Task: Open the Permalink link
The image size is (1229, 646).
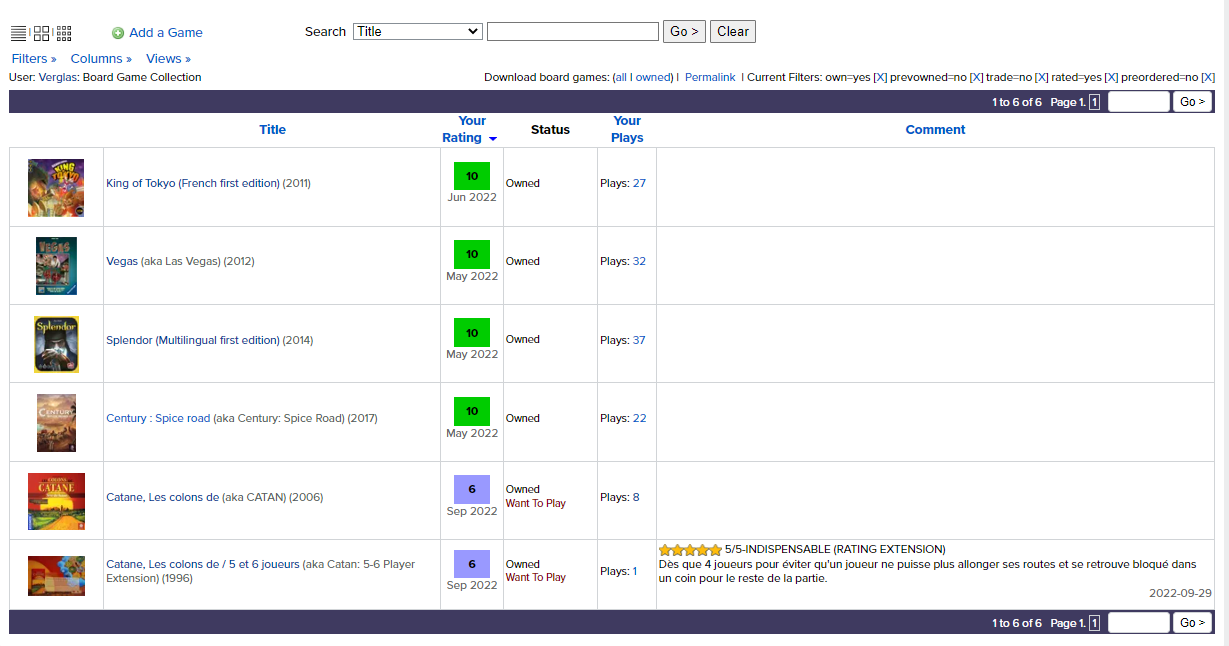Action: point(710,78)
